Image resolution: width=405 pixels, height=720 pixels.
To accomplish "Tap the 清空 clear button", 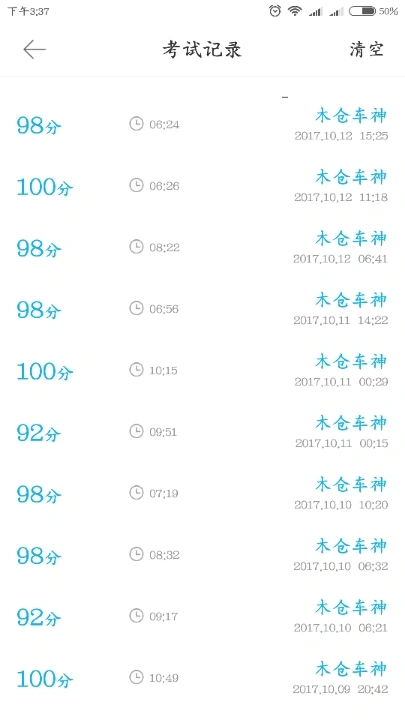I will (366, 49).
